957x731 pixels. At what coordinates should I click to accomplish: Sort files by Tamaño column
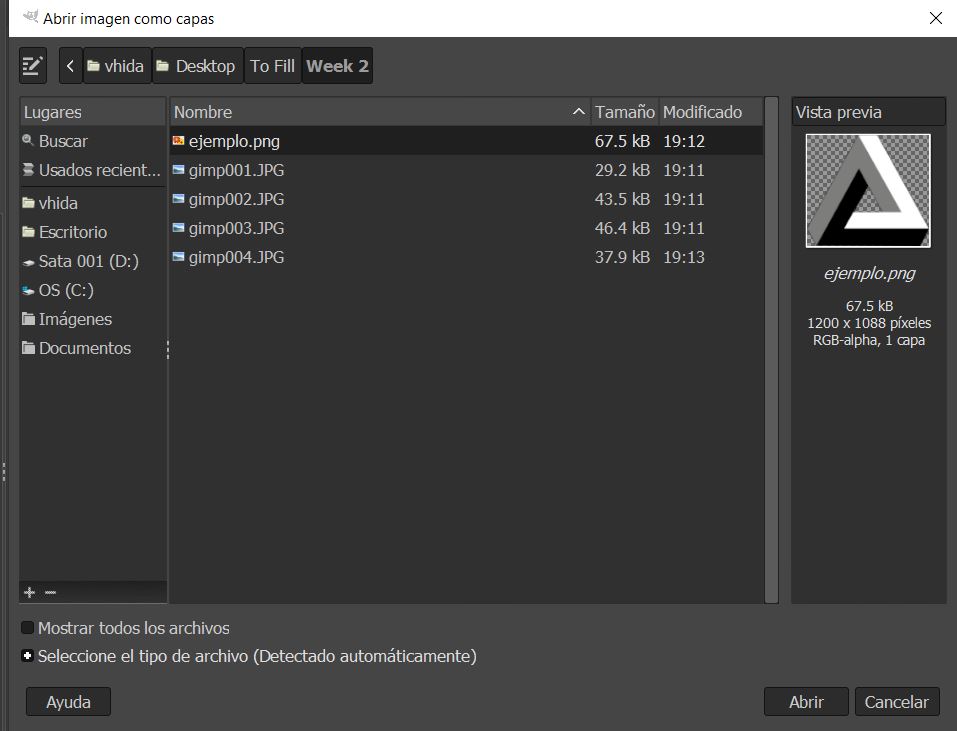pos(625,112)
